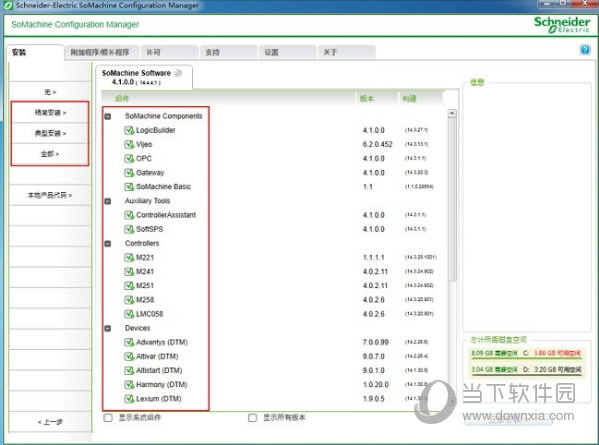Screen dimensions: 599x445
Task: Uncheck the Harmony (DTM) device
Action: [x=129, y=385]
